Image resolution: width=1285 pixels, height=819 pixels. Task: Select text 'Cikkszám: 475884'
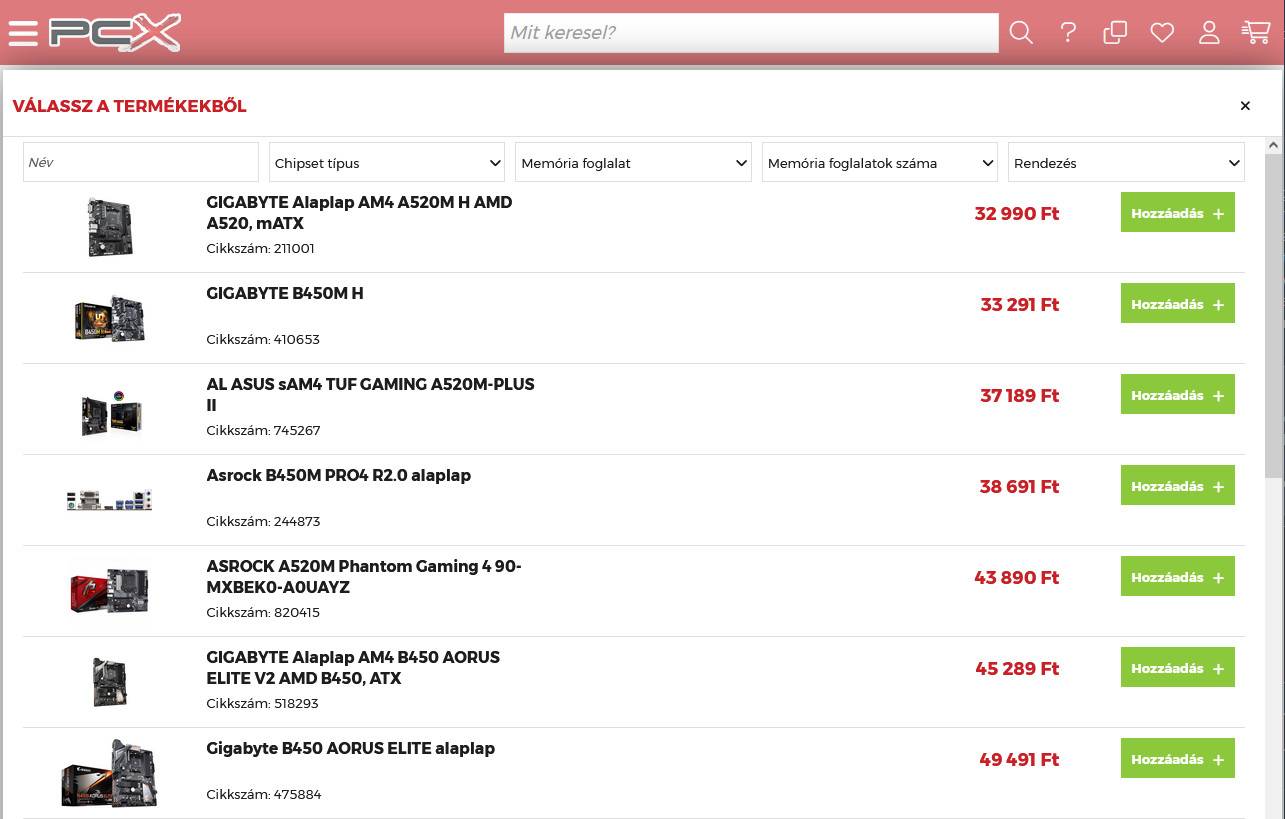pyautogui.click(x=264, y=795)
